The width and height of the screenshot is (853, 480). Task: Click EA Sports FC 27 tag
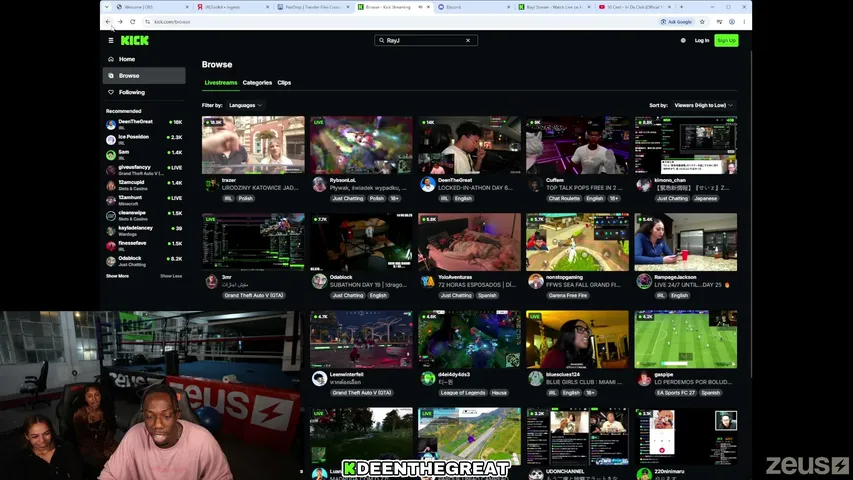pyautogui.click(x=675, y=393)
